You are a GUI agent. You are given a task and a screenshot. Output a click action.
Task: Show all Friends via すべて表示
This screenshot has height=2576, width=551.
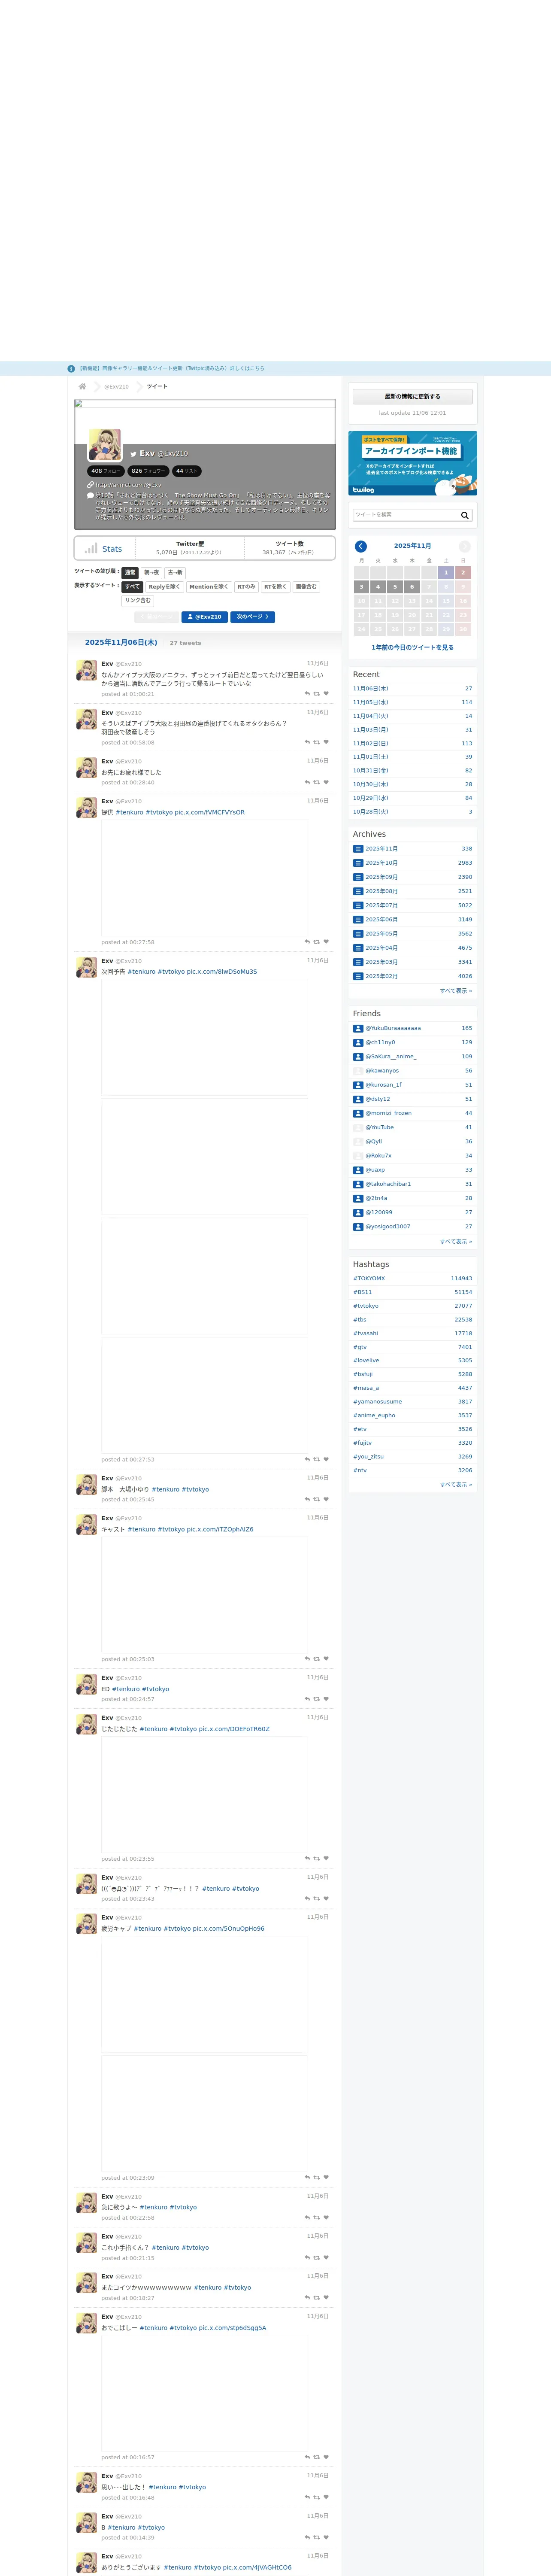[x=456, y=1241]
